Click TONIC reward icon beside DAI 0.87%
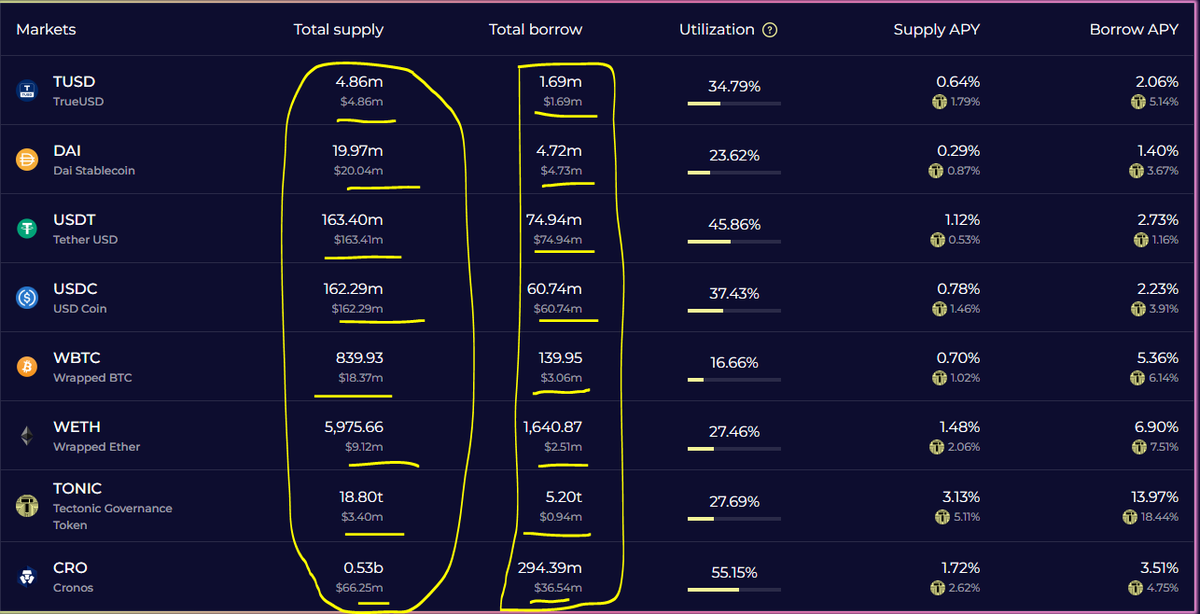1200x614 pixels. click(938, 171)
